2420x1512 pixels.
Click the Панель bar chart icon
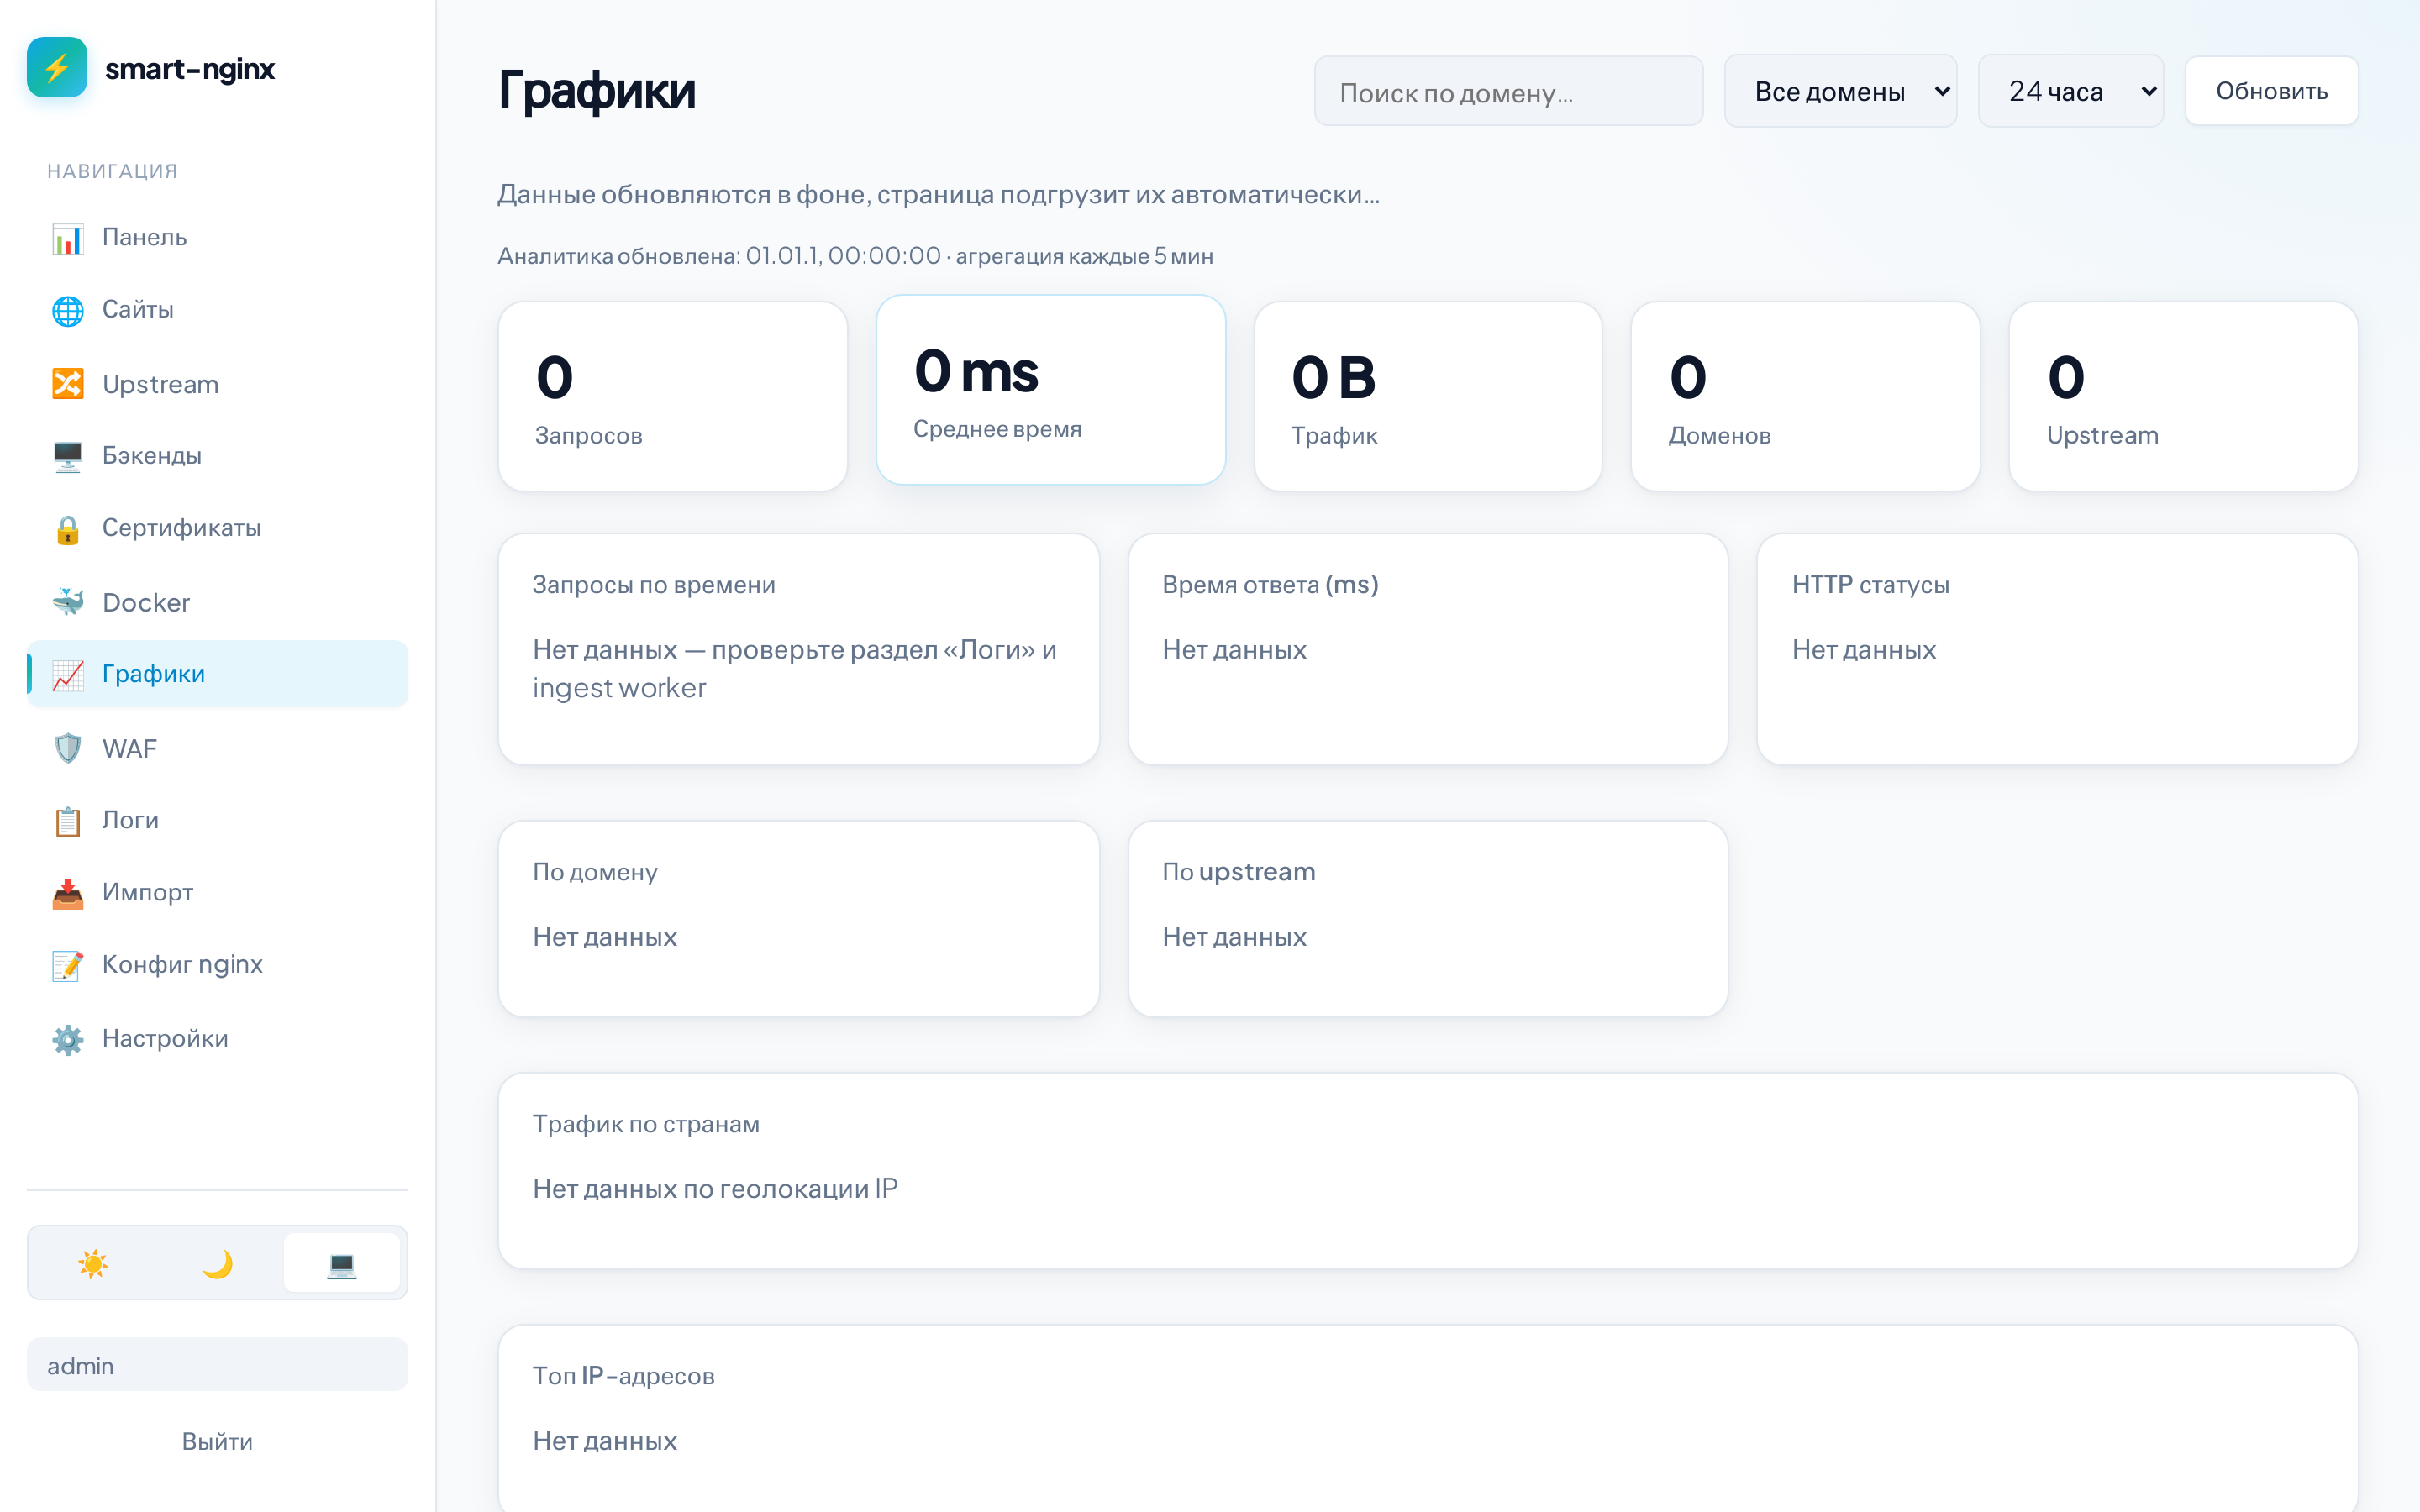coord(68,238)
